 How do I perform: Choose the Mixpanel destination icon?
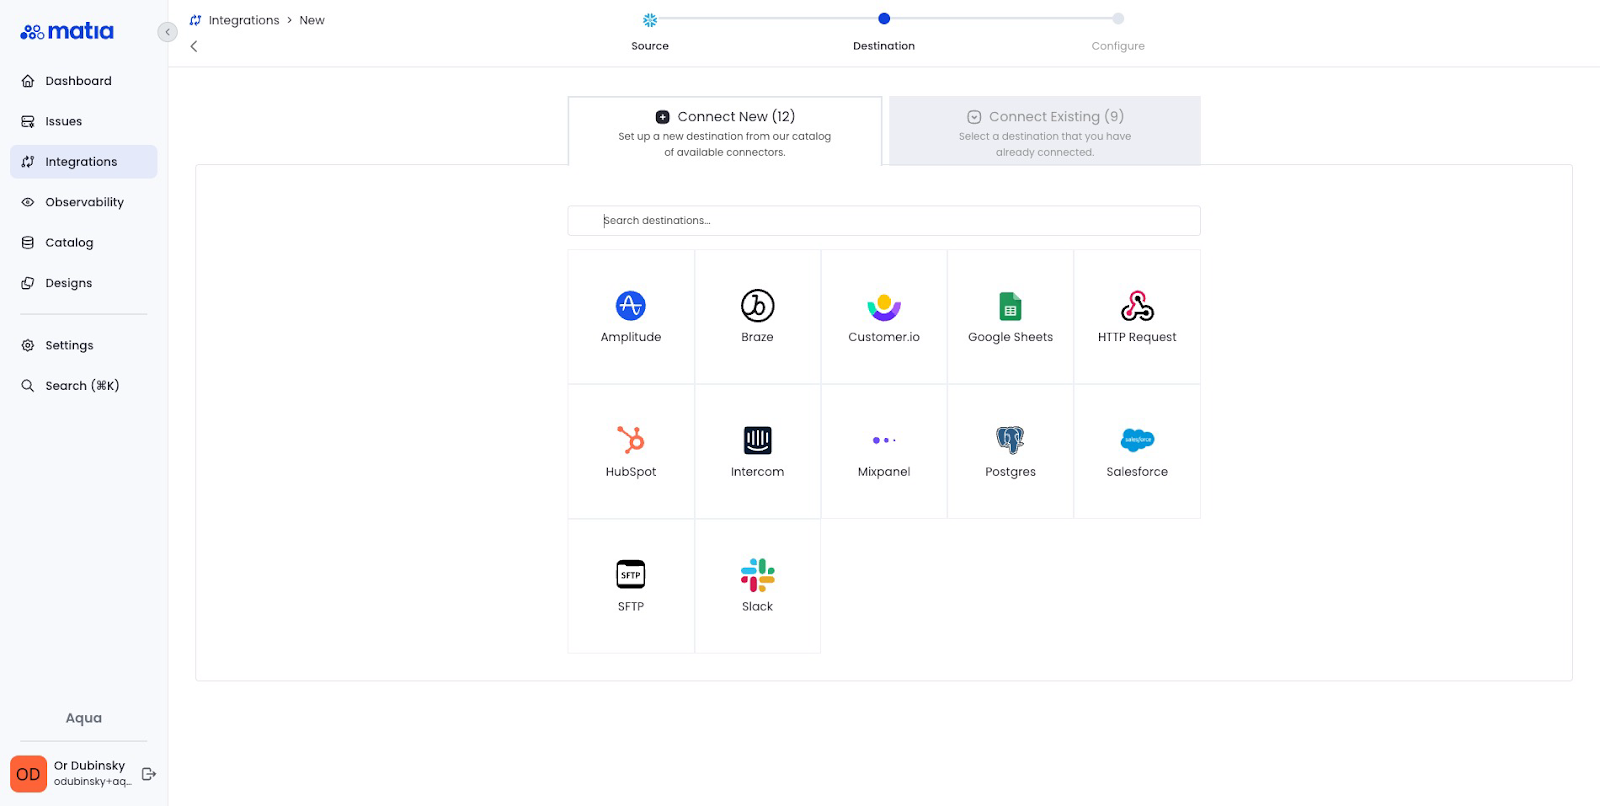884,440
